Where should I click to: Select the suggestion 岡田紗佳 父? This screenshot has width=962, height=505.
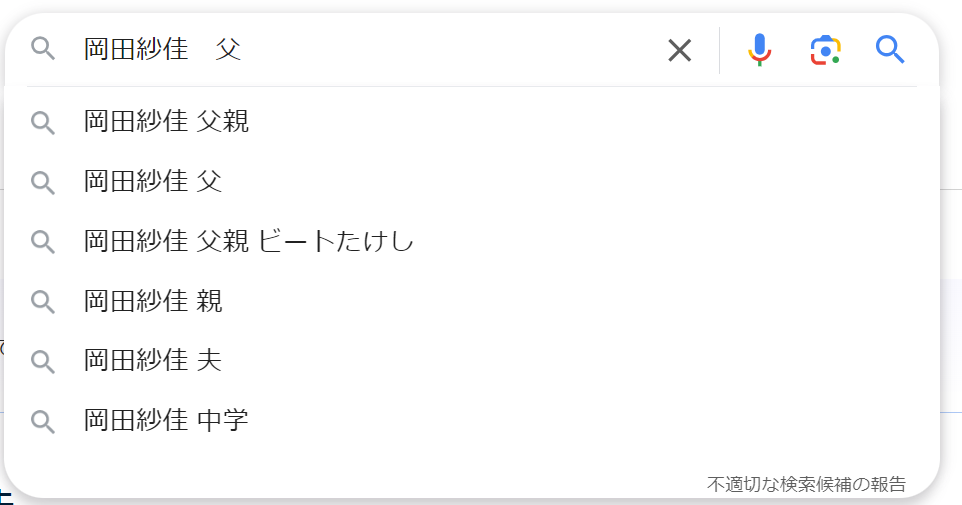coord(472,181)
